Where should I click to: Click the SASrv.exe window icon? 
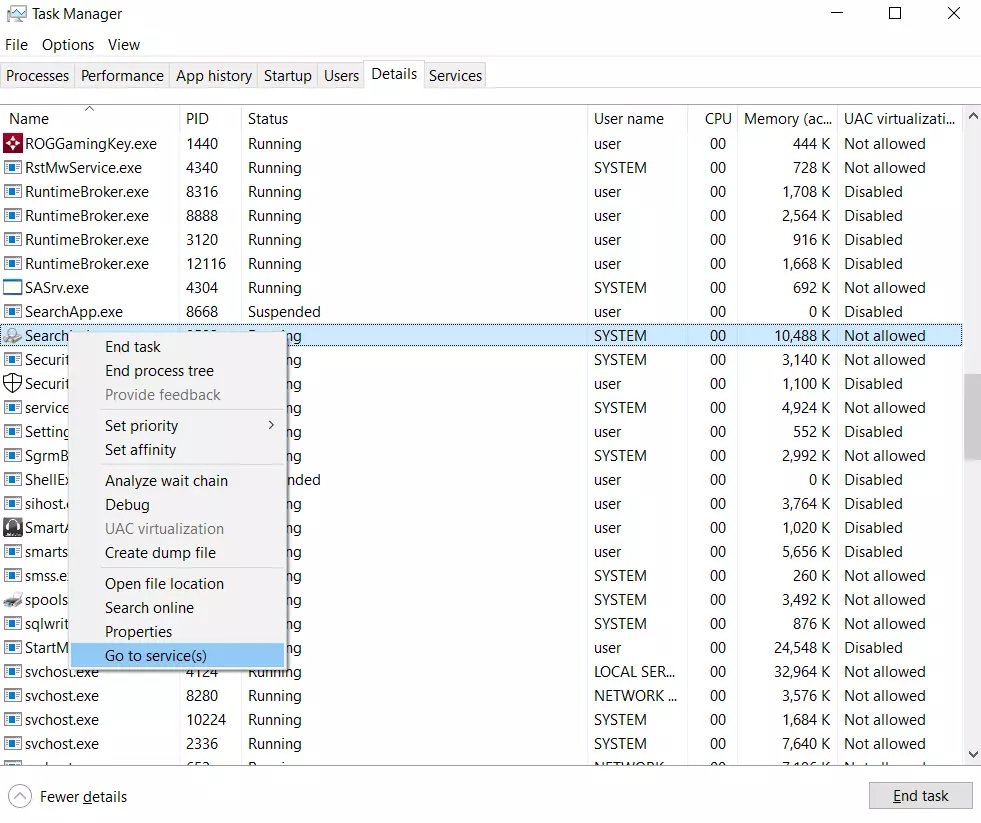(x=13, y=288)
